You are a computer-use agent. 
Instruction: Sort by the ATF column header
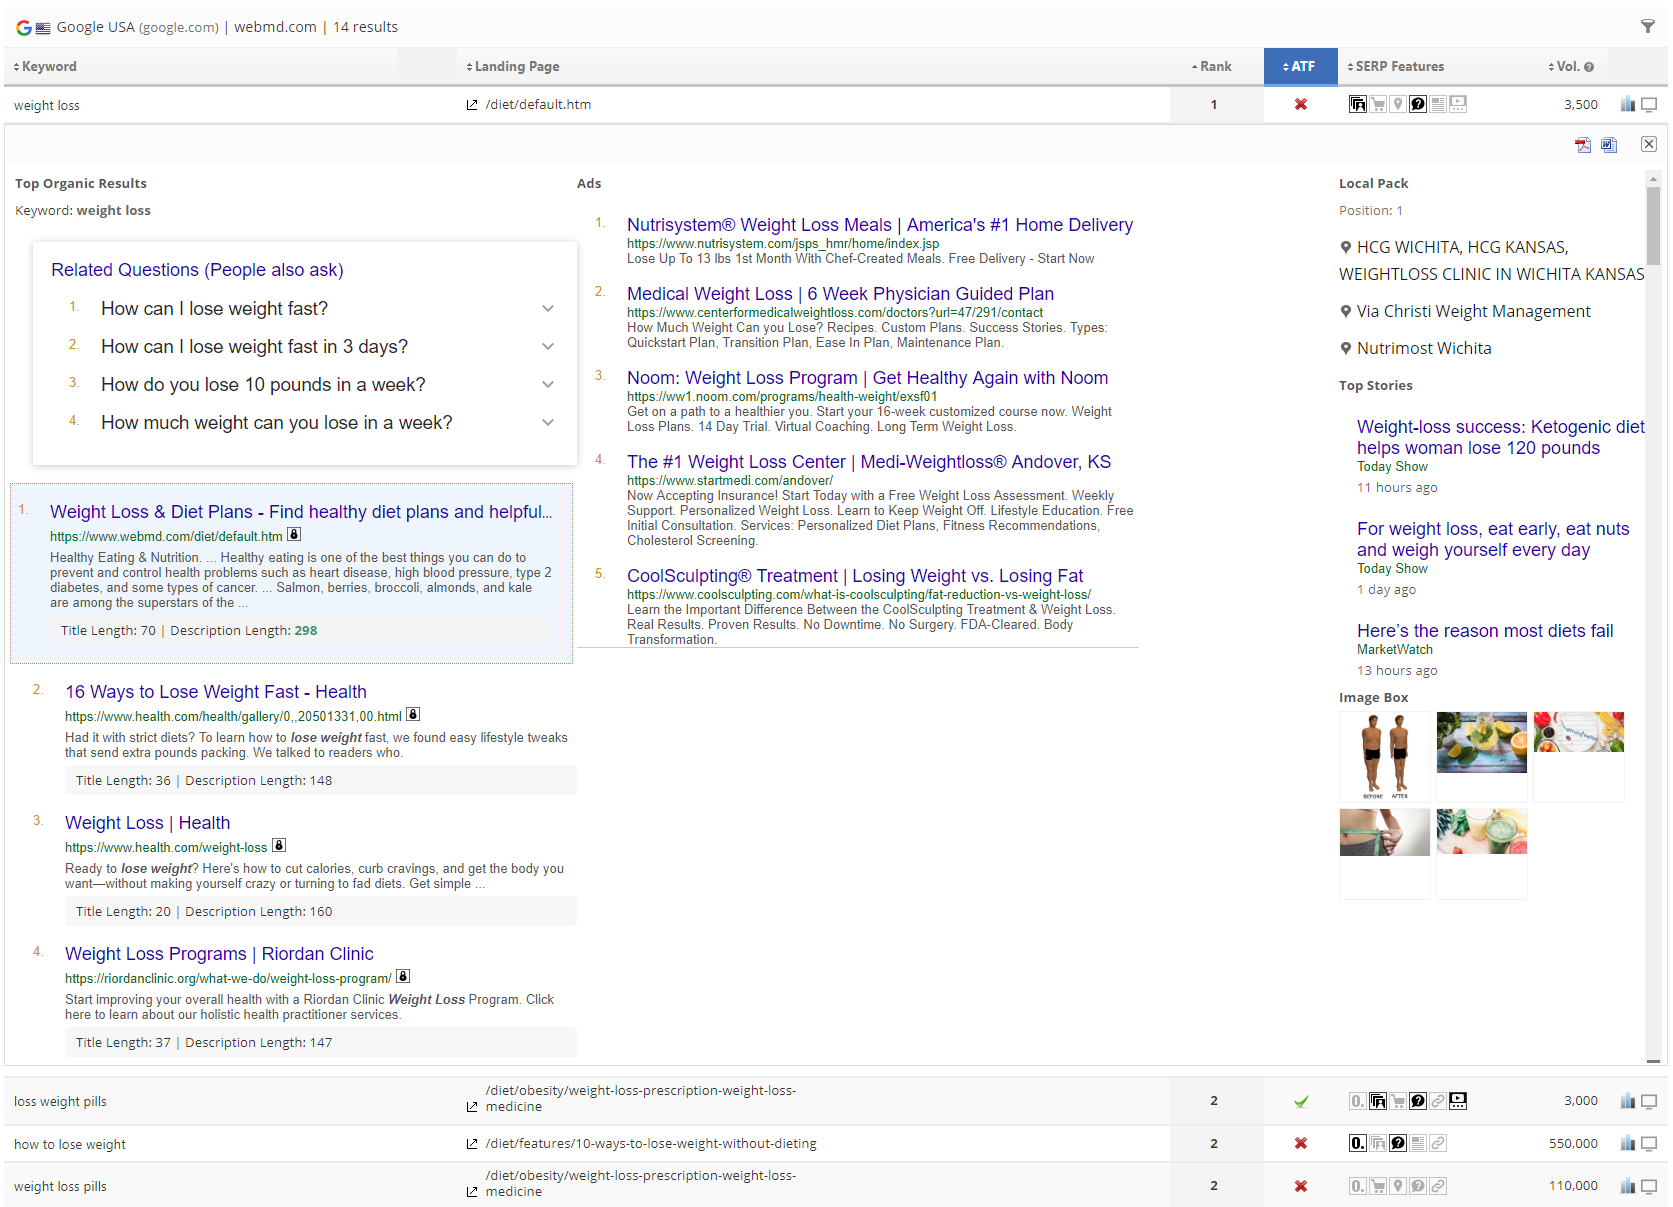coord(1300,67)
